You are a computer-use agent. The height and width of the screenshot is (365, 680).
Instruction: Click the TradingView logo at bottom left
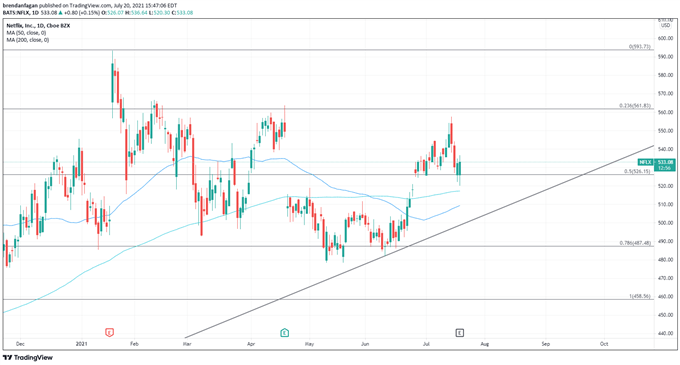(x=28, y=358)
